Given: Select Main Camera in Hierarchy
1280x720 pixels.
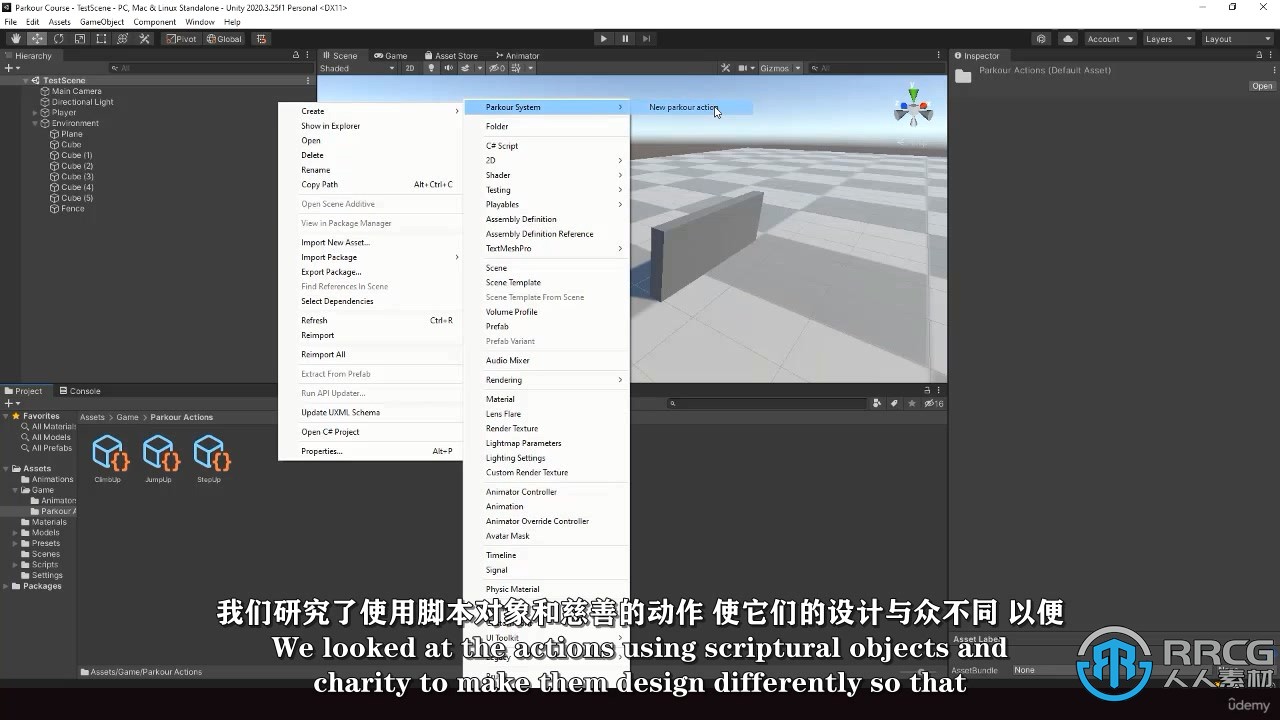Looking at the screenshot, I should pos(76,91).
